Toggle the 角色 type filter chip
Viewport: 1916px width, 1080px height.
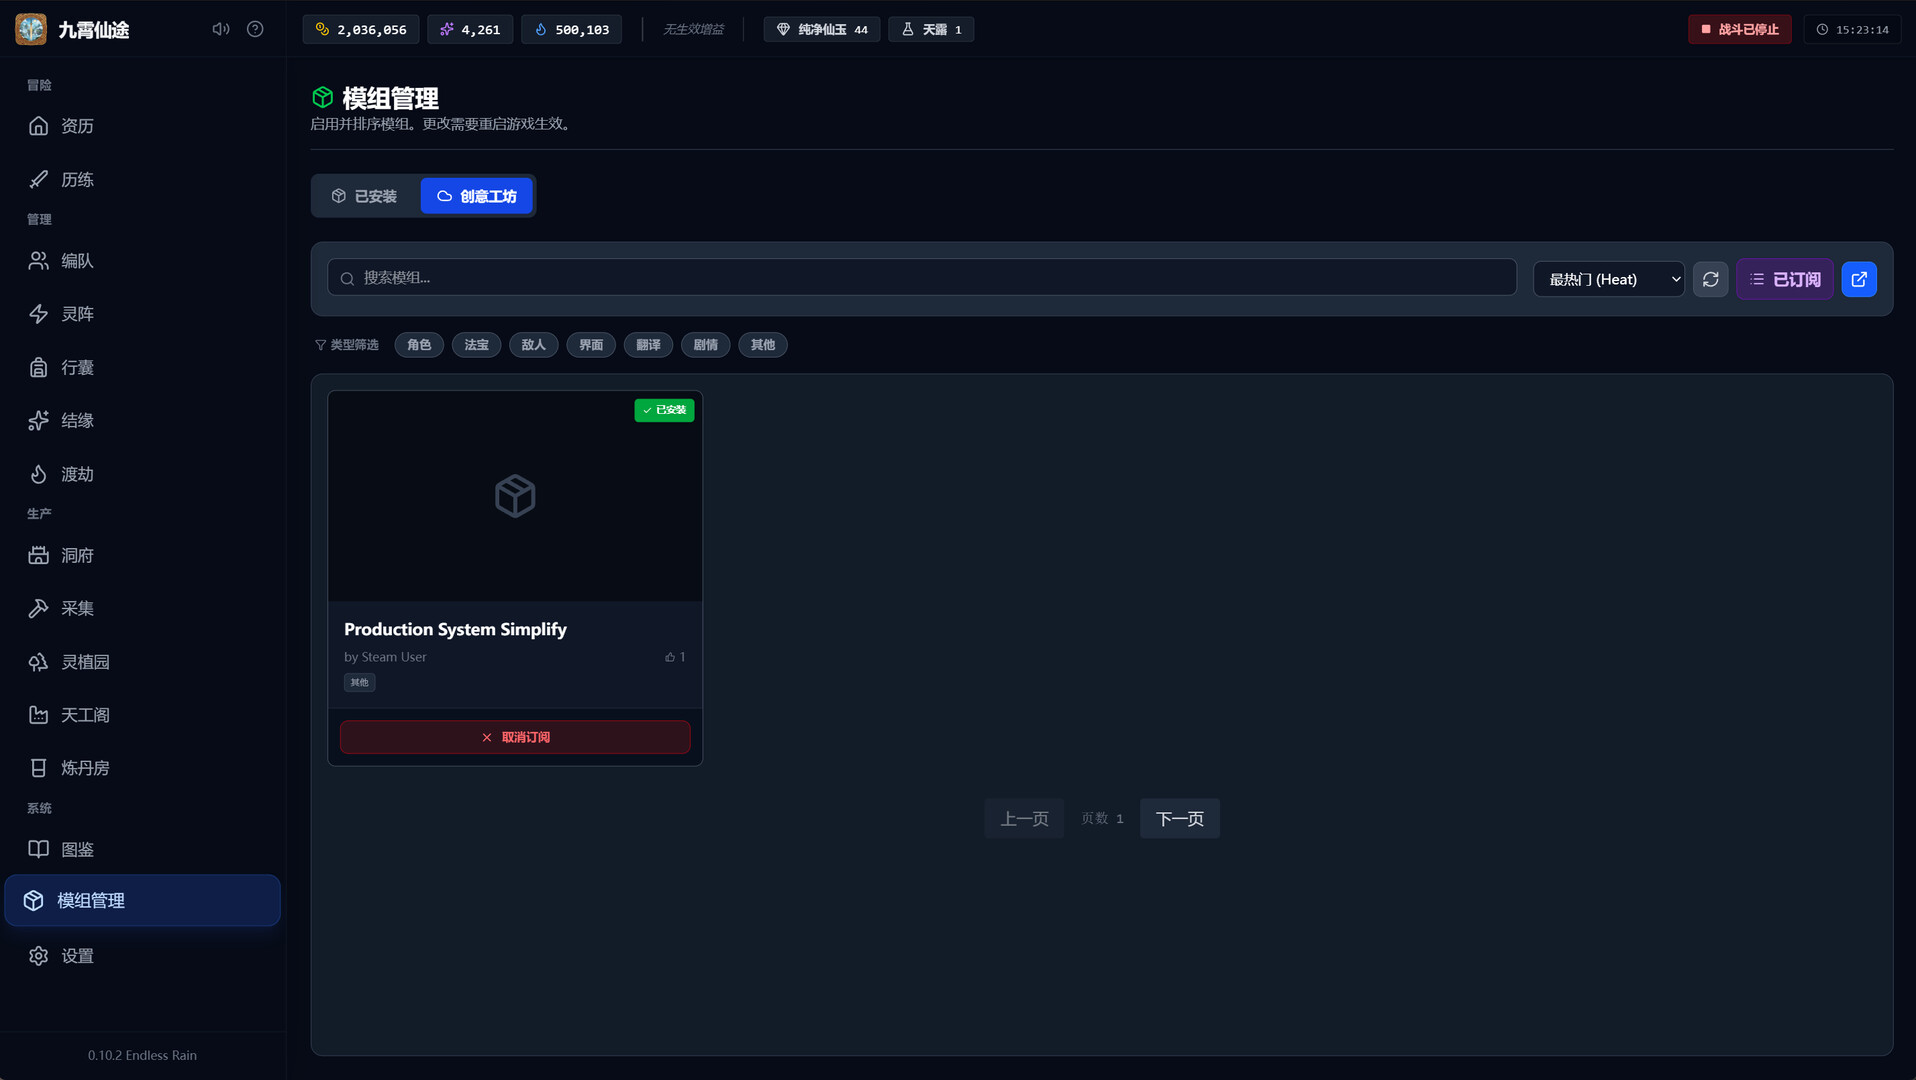click(419, 345)
